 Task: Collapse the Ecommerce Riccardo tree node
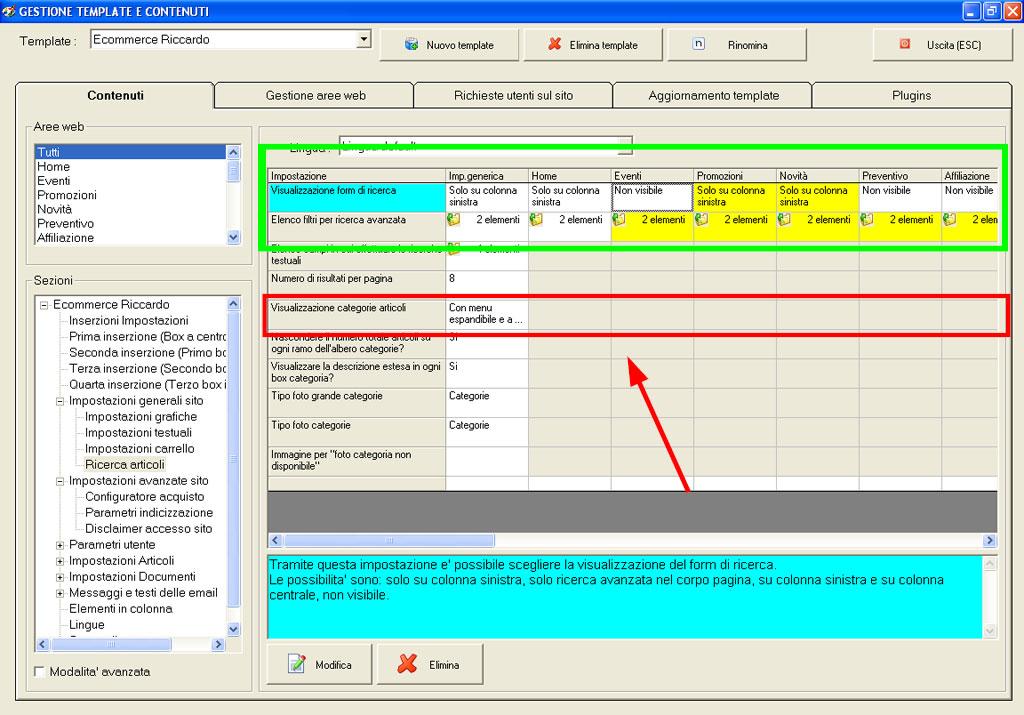[44, 305]
